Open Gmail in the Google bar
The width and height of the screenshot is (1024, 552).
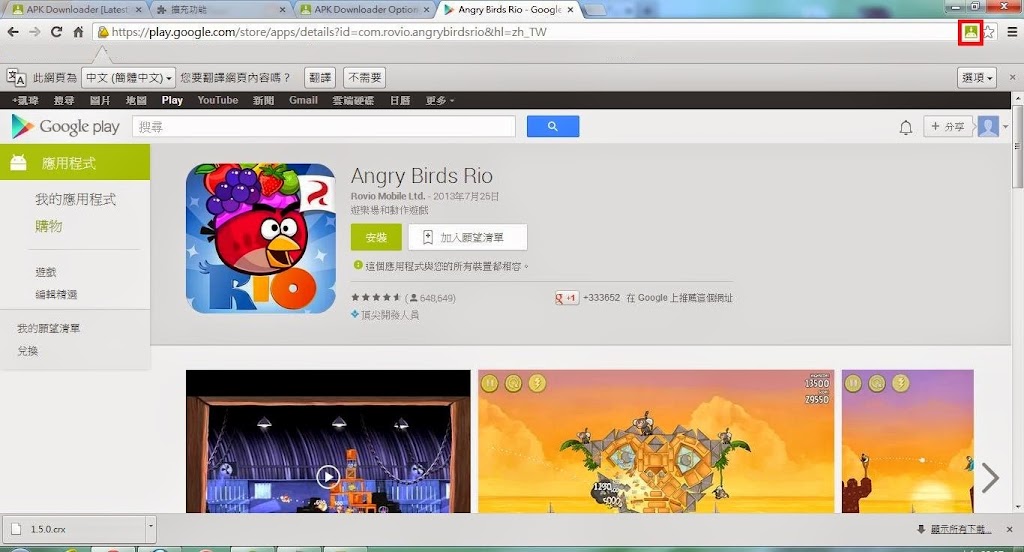click(x=303, y=101)
